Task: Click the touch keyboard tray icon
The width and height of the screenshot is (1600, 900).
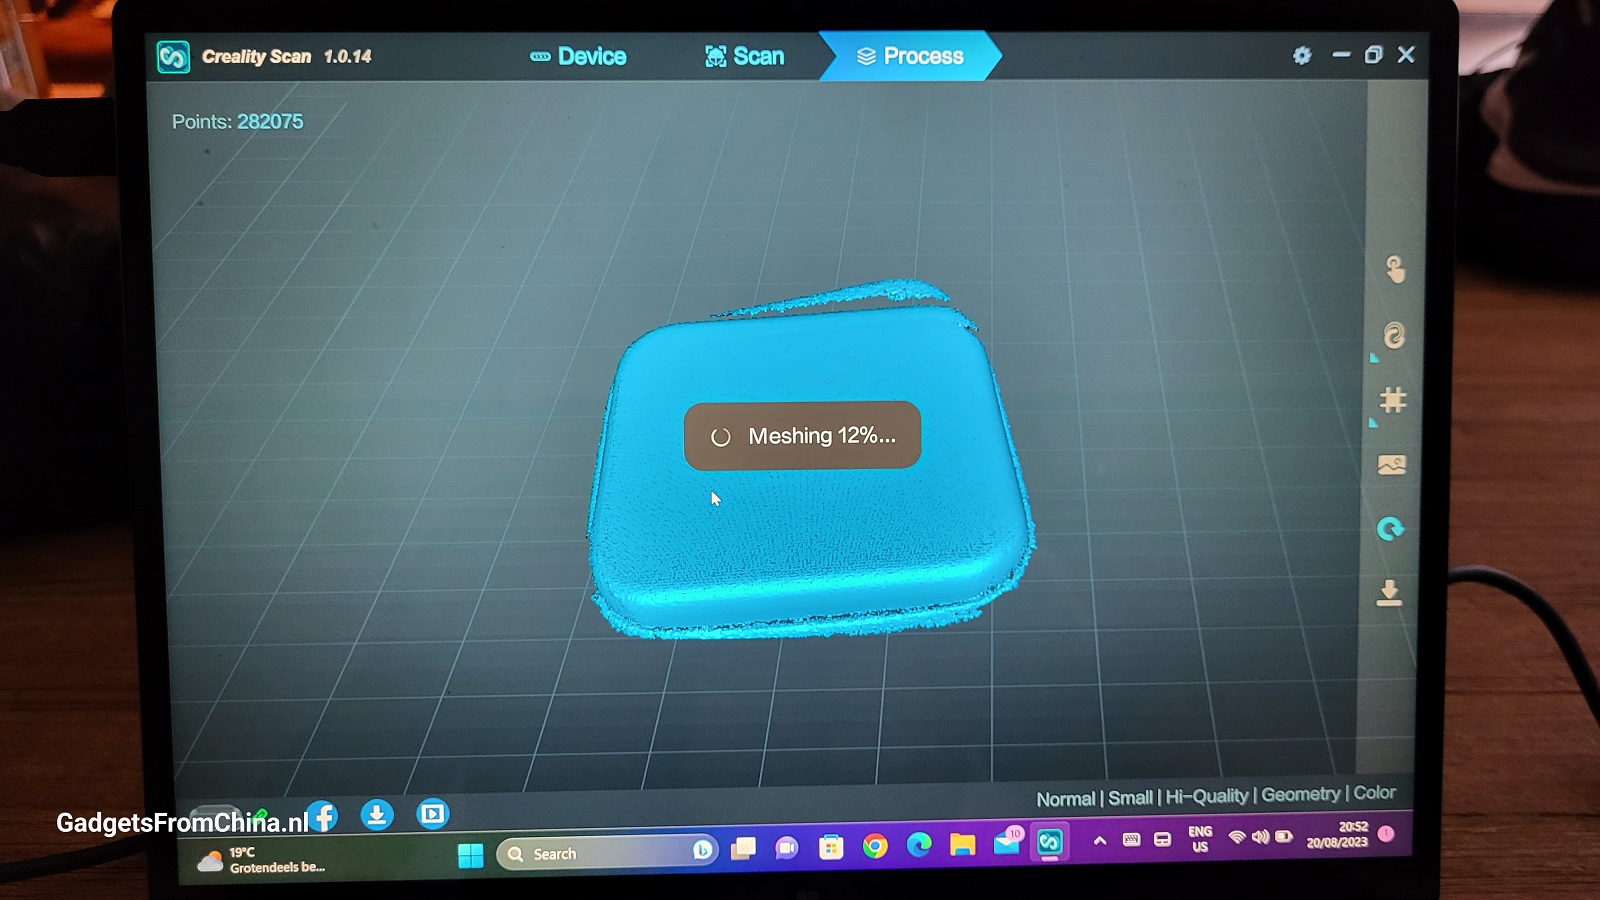Action: click(x=1131, y=840)
